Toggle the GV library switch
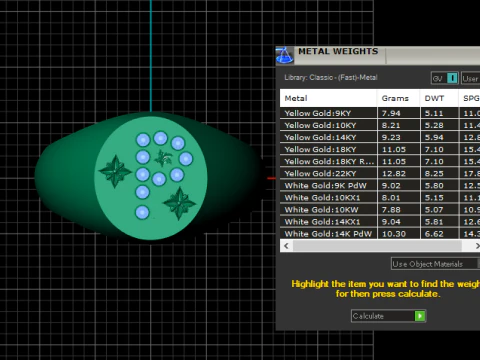 [x=445, y=78]
